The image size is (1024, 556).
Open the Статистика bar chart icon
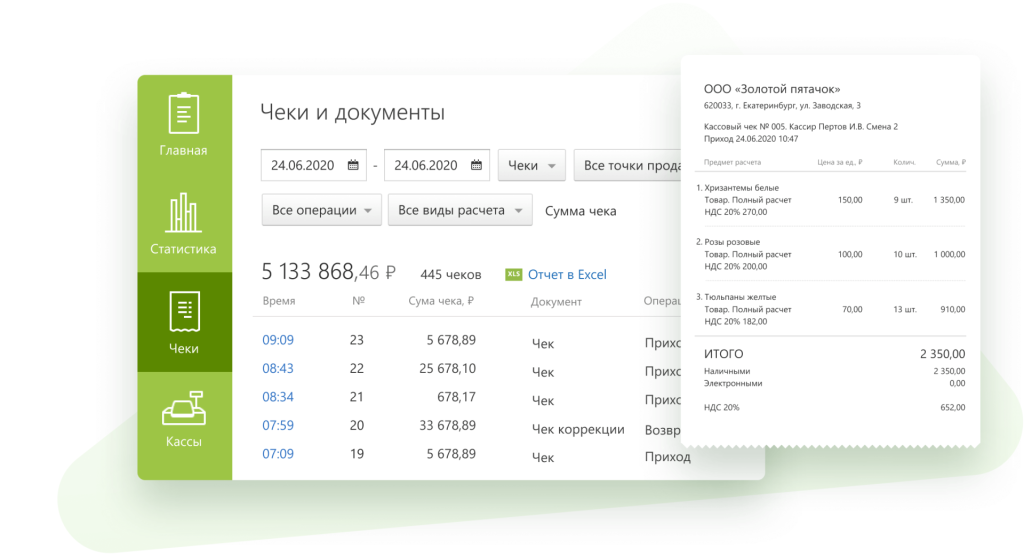[x=184, y=212]
